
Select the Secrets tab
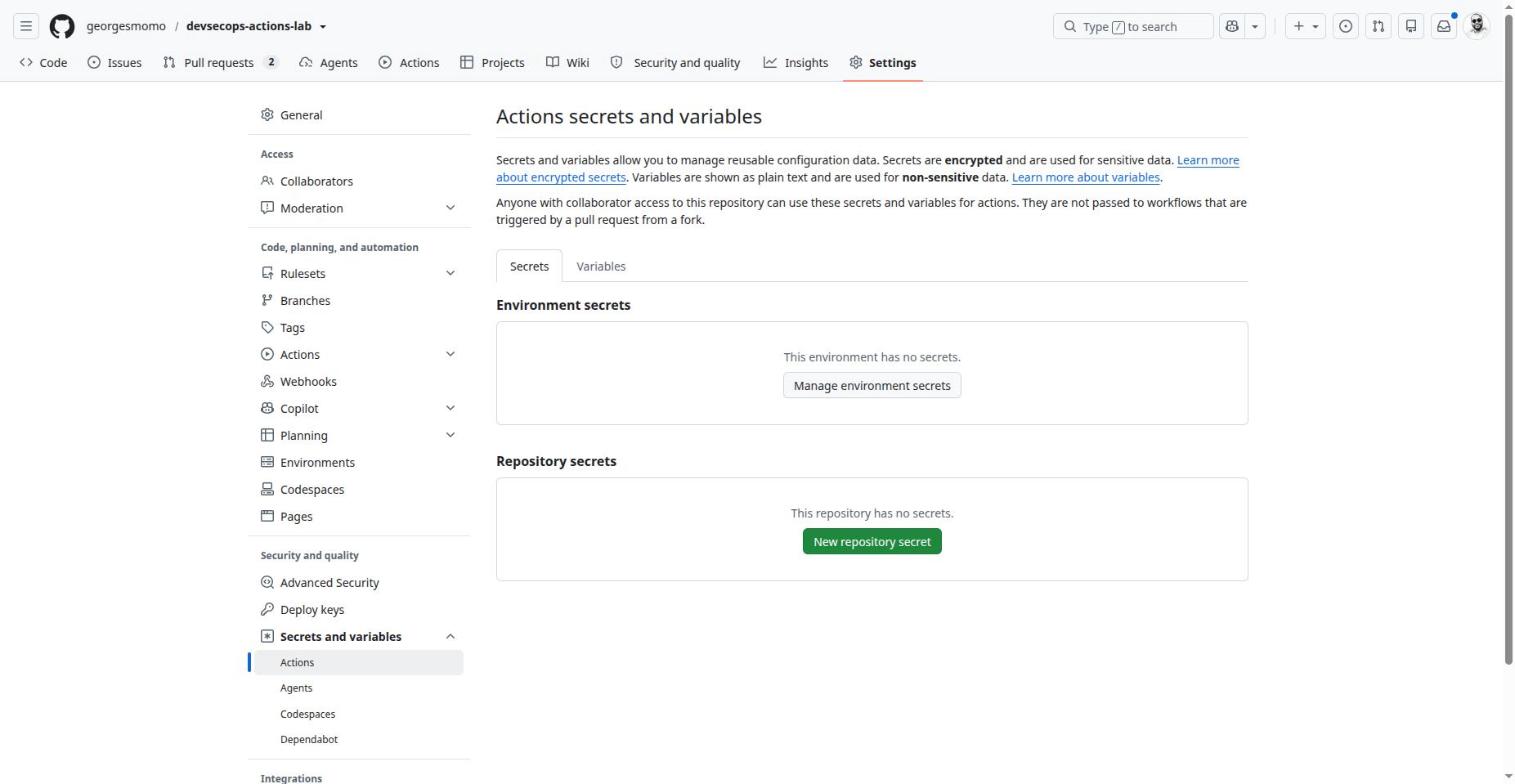click(529, 266)
